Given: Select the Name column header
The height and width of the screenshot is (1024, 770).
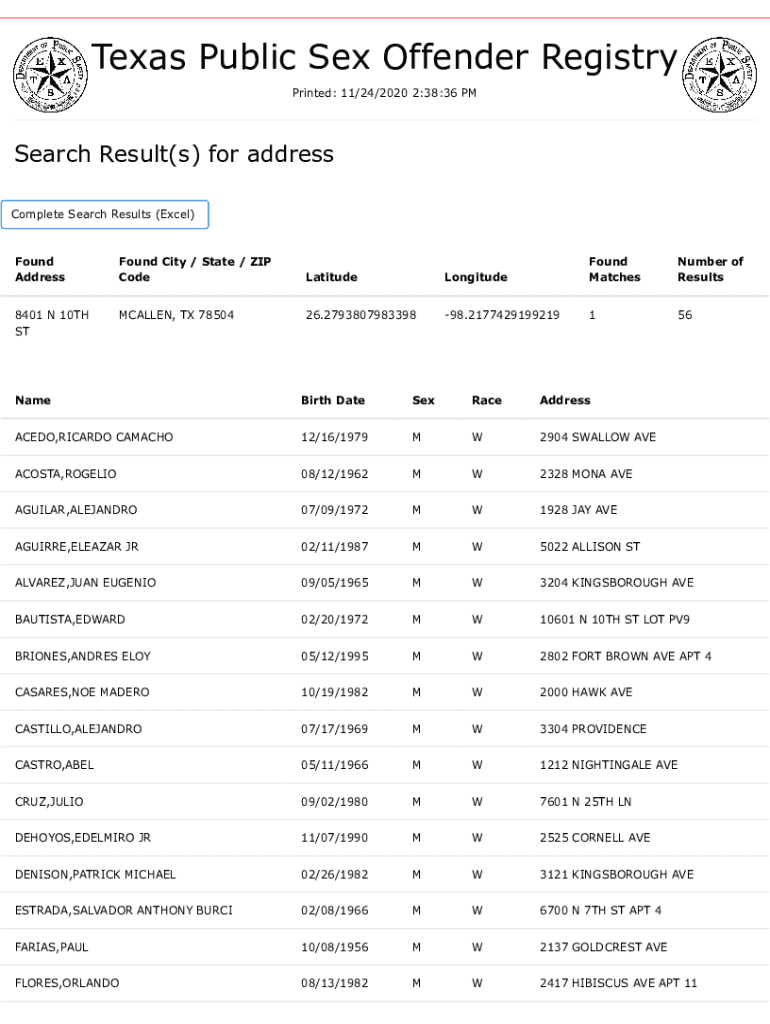Looking at the screenshot, I should click(x=33, y=400).
